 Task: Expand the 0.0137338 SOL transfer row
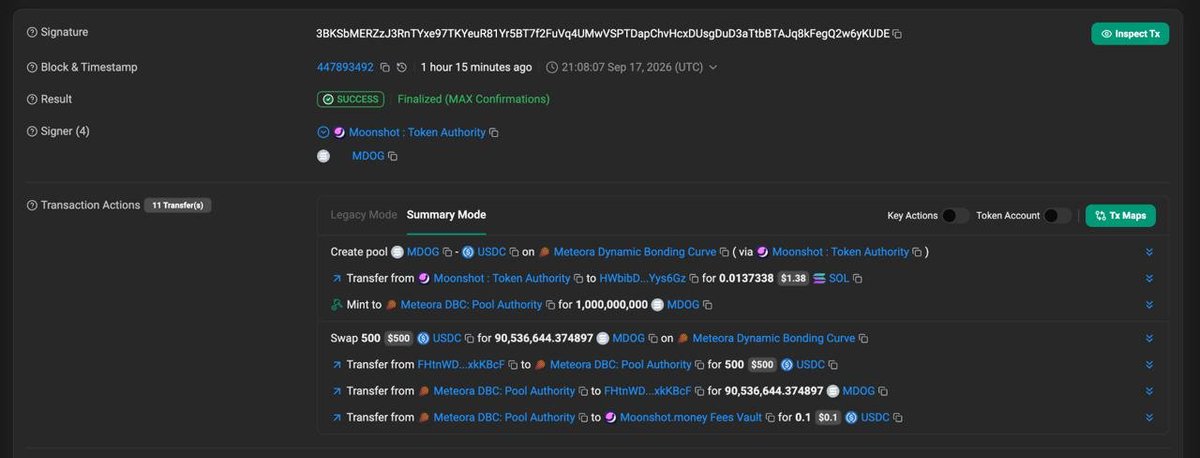coord(1149,278)
